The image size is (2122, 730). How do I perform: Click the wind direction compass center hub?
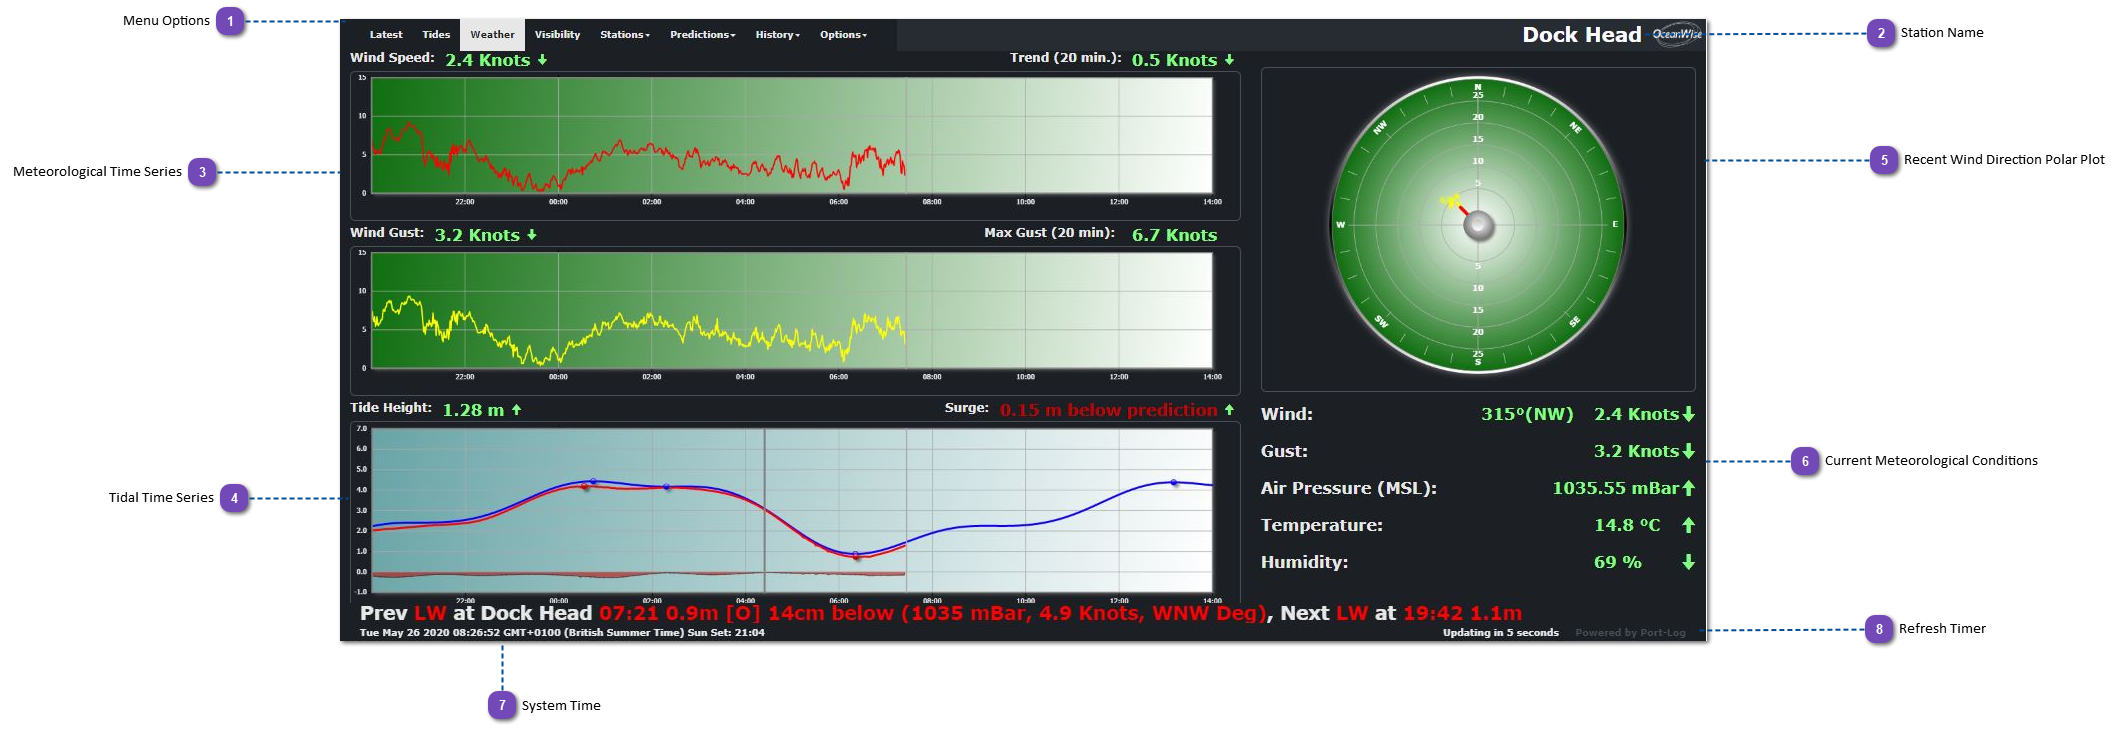pyautogui.click(x=1478, y=225)
